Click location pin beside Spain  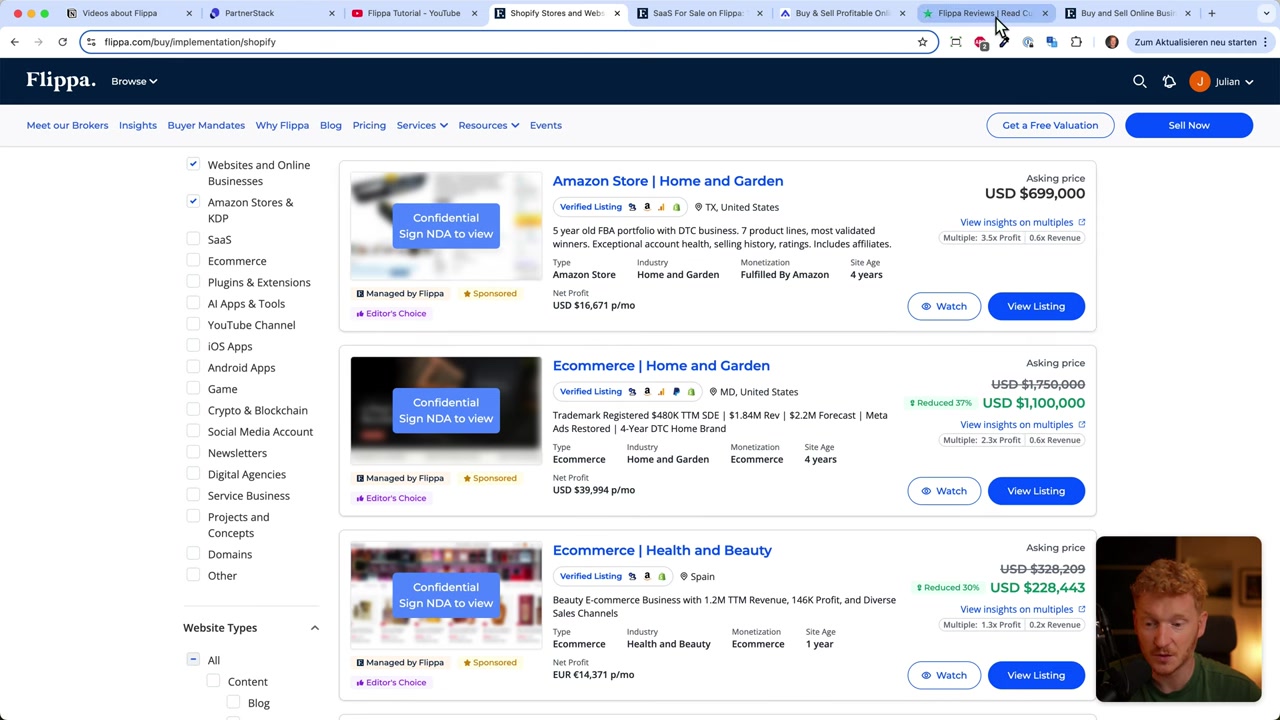point(683,576)
